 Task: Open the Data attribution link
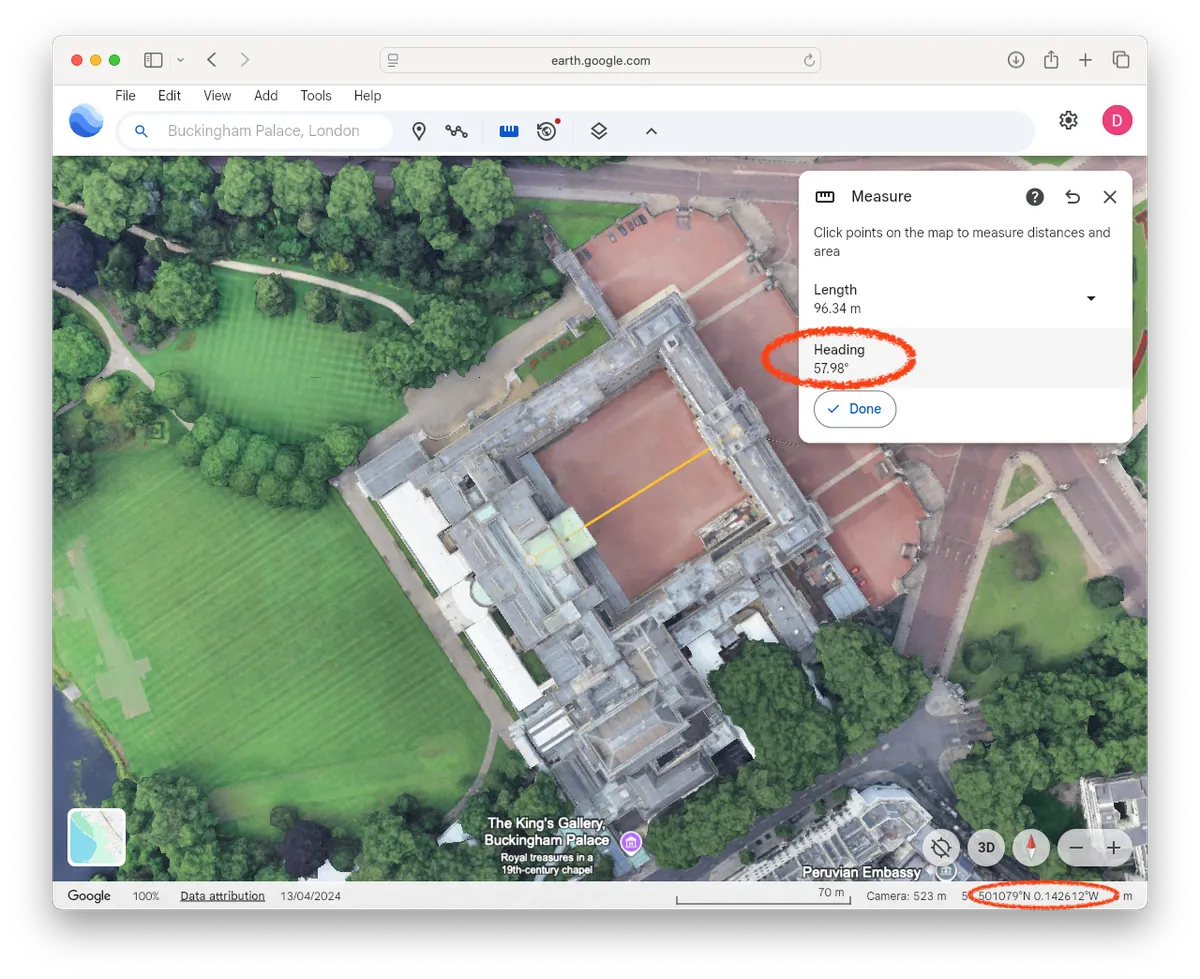click(222, 896)
